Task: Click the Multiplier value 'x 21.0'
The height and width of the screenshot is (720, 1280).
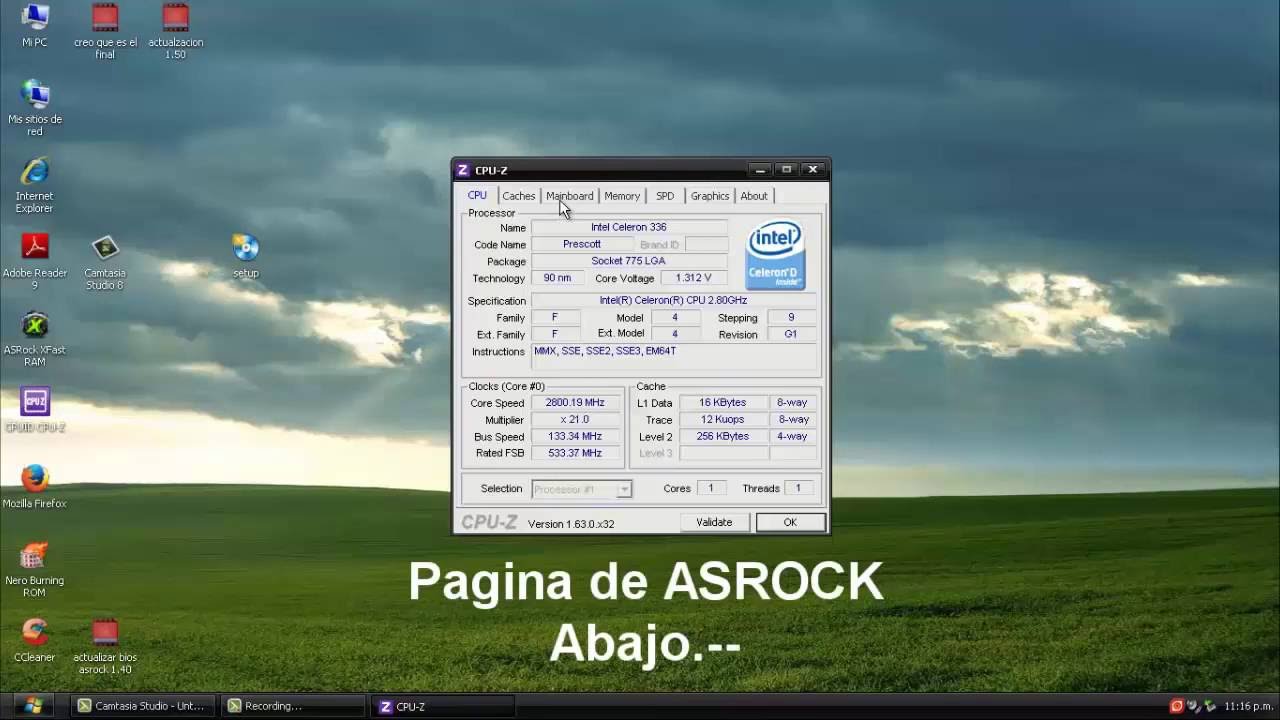Action: tap(575, 420)
